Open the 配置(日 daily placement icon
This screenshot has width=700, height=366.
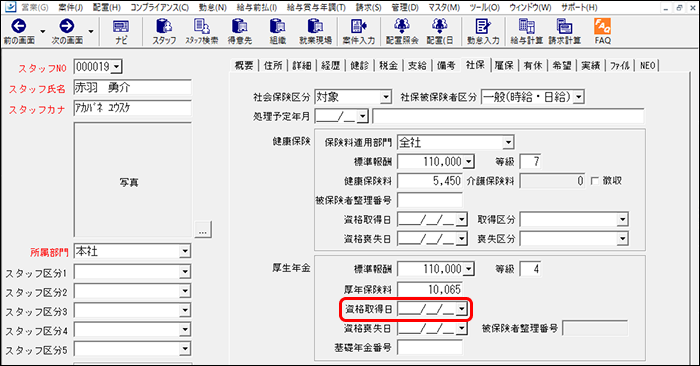440,31
